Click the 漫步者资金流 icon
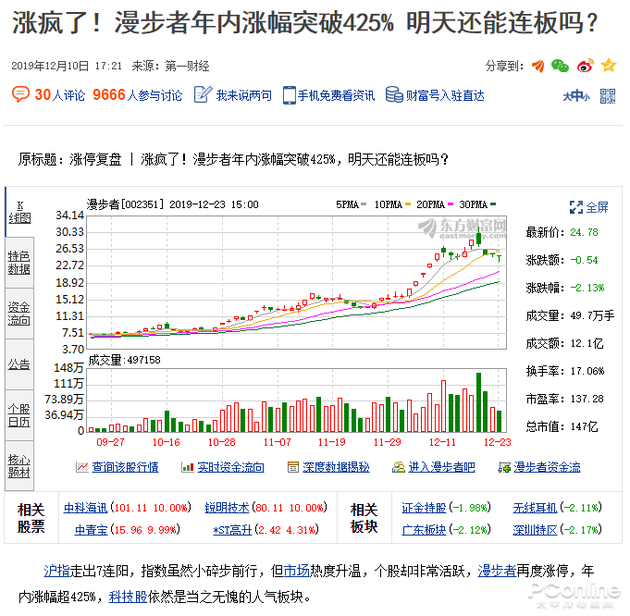 (504, 467)
